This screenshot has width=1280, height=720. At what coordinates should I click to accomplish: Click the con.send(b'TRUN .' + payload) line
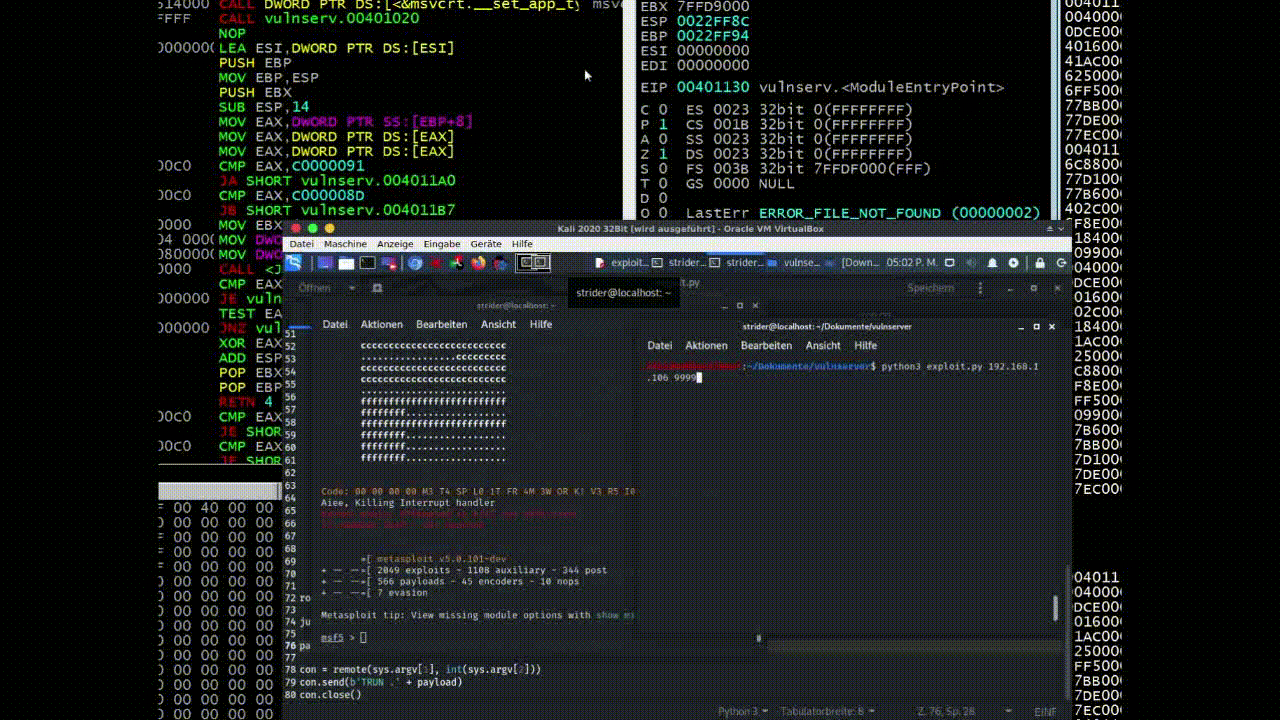tap(381, 682)
